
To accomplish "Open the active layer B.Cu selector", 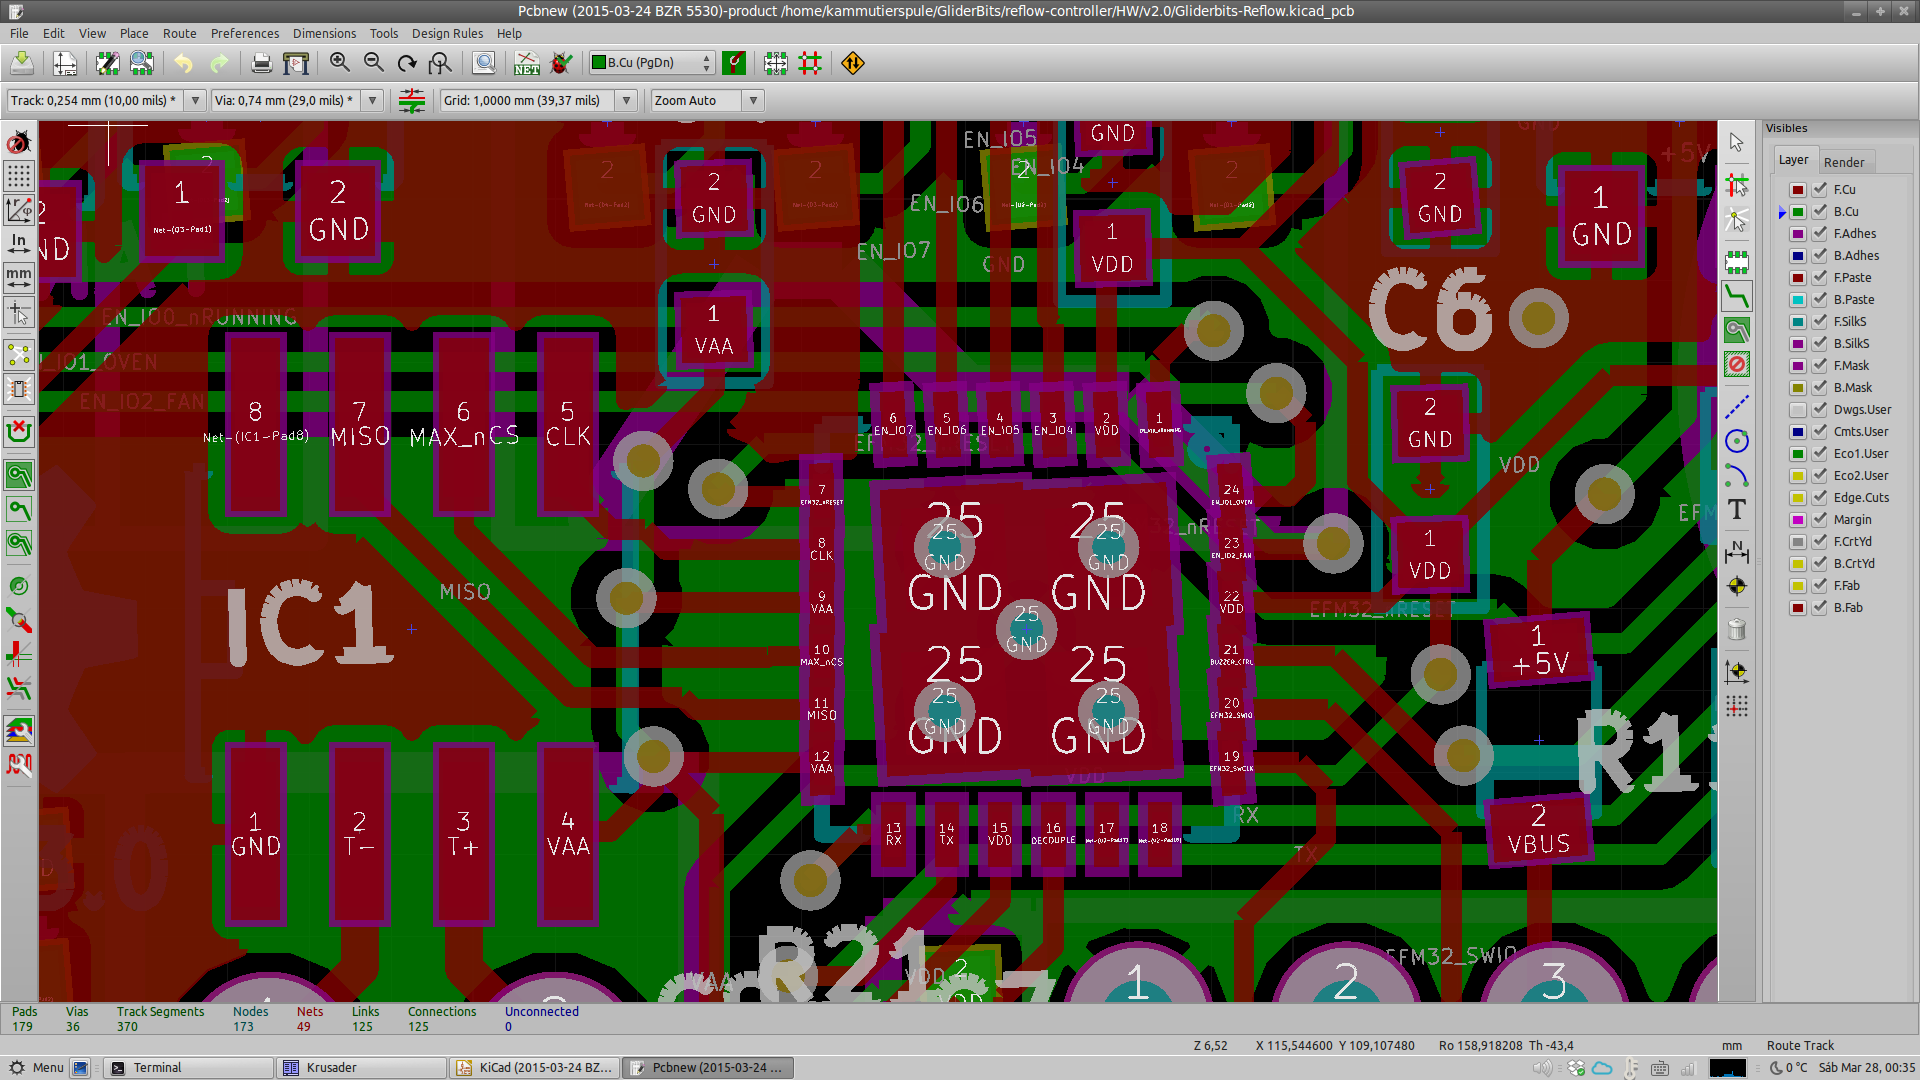I will click(x=651, y=63).
